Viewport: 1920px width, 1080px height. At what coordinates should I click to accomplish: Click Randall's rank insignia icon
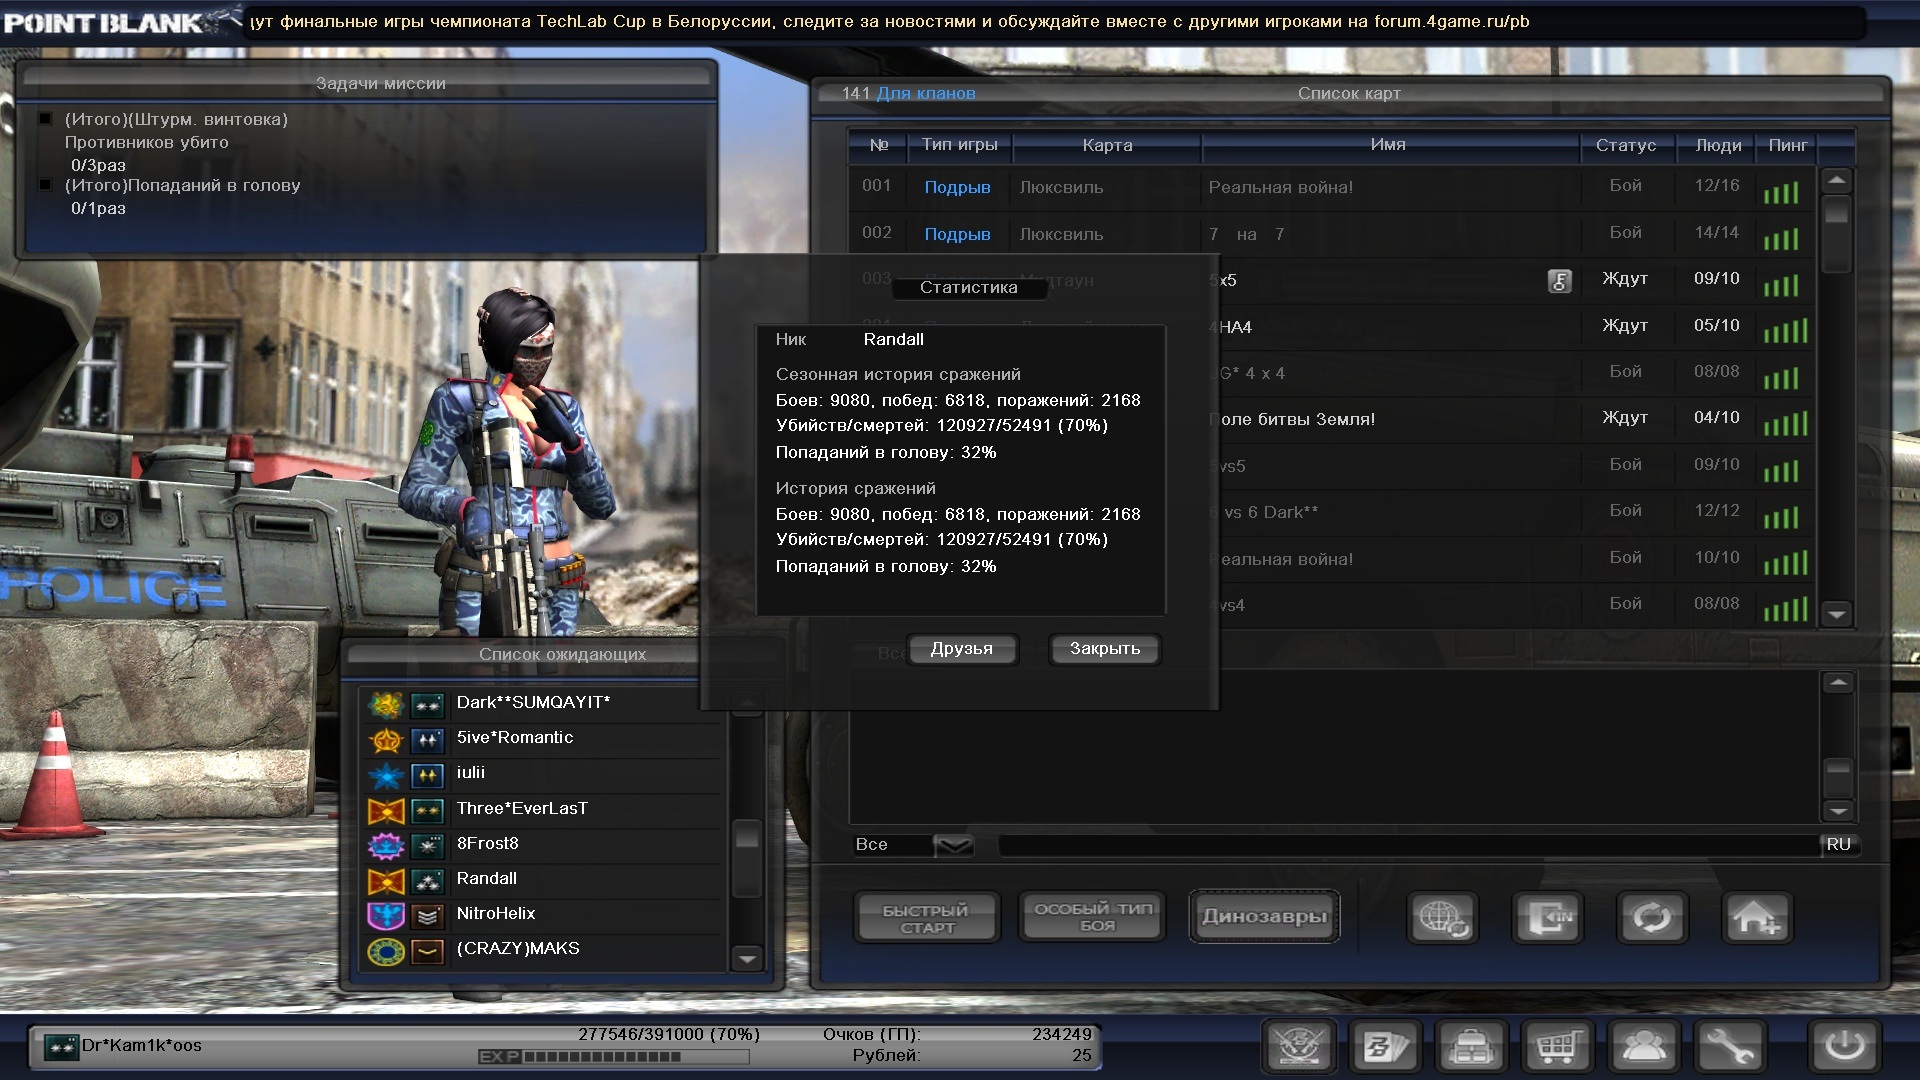(x=428, y=881)
